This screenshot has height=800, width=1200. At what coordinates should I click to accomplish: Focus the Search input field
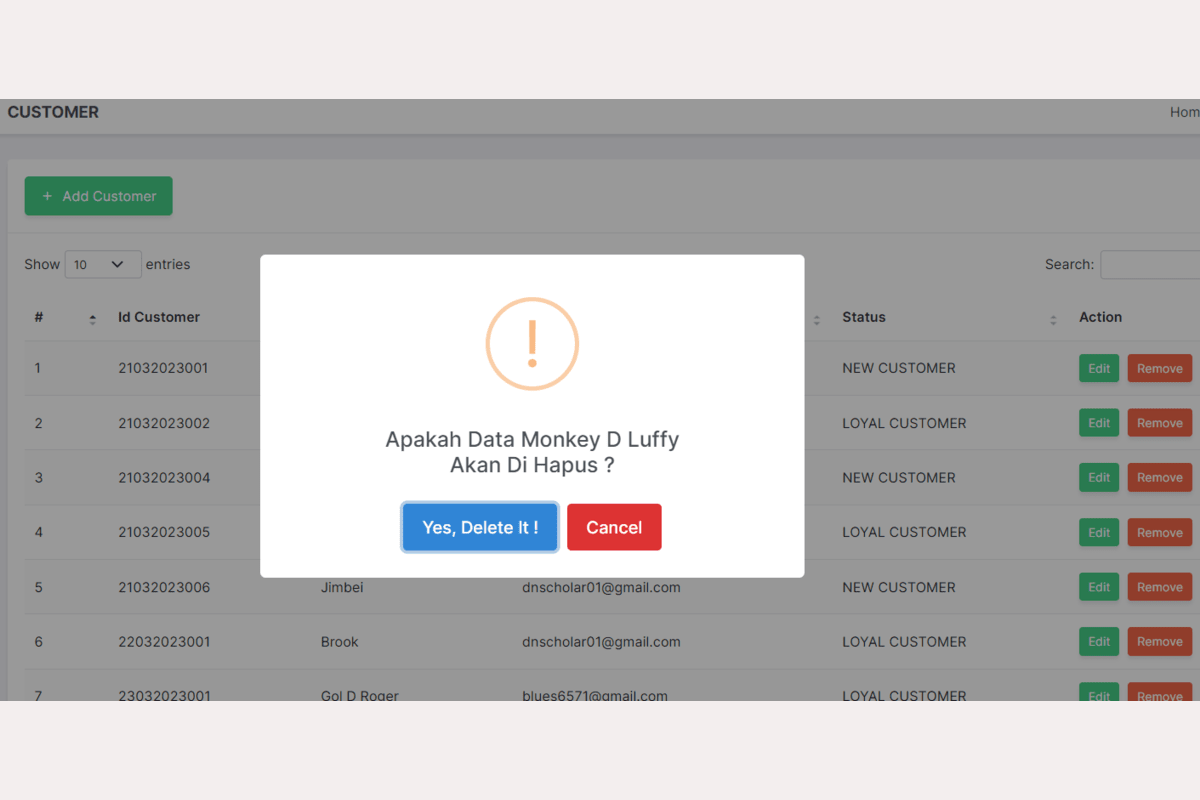pyautogui.click(x=1150, y=265)
